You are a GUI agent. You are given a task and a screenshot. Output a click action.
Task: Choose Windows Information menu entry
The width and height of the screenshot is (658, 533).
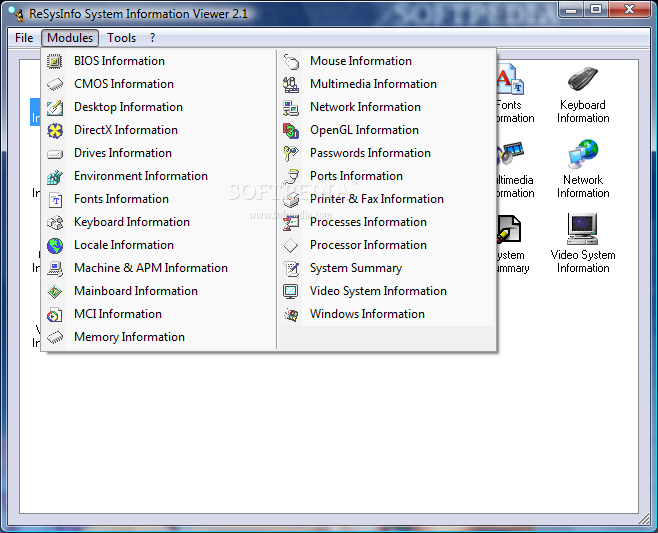point(386,315)
